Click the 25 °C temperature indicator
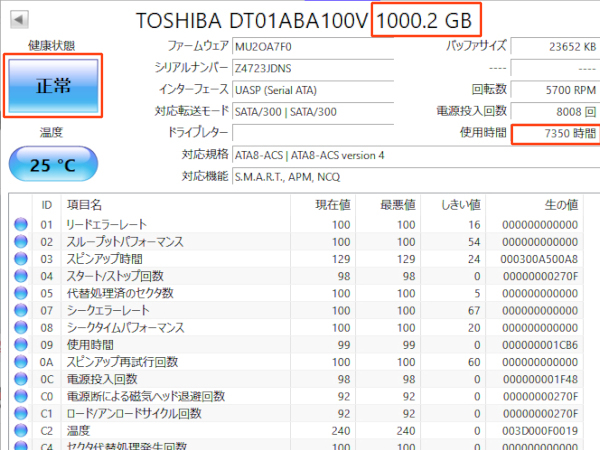Image resolution: width=600 pixels, height=450 pixels. [x=53, y=164]
